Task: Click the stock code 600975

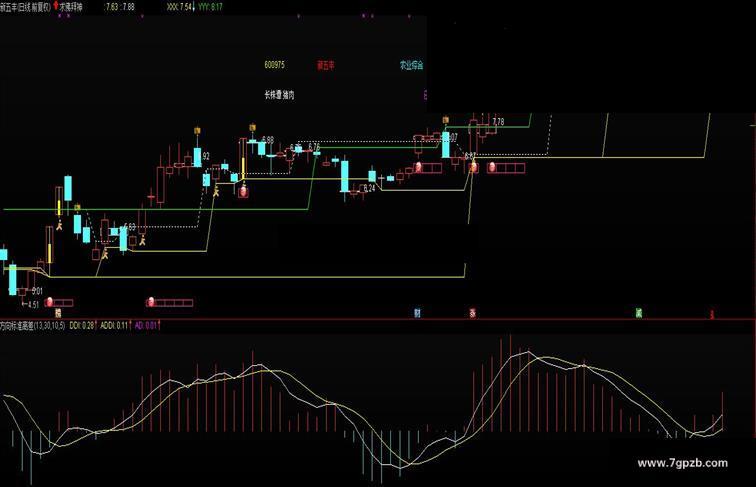Action: [274, 65]
